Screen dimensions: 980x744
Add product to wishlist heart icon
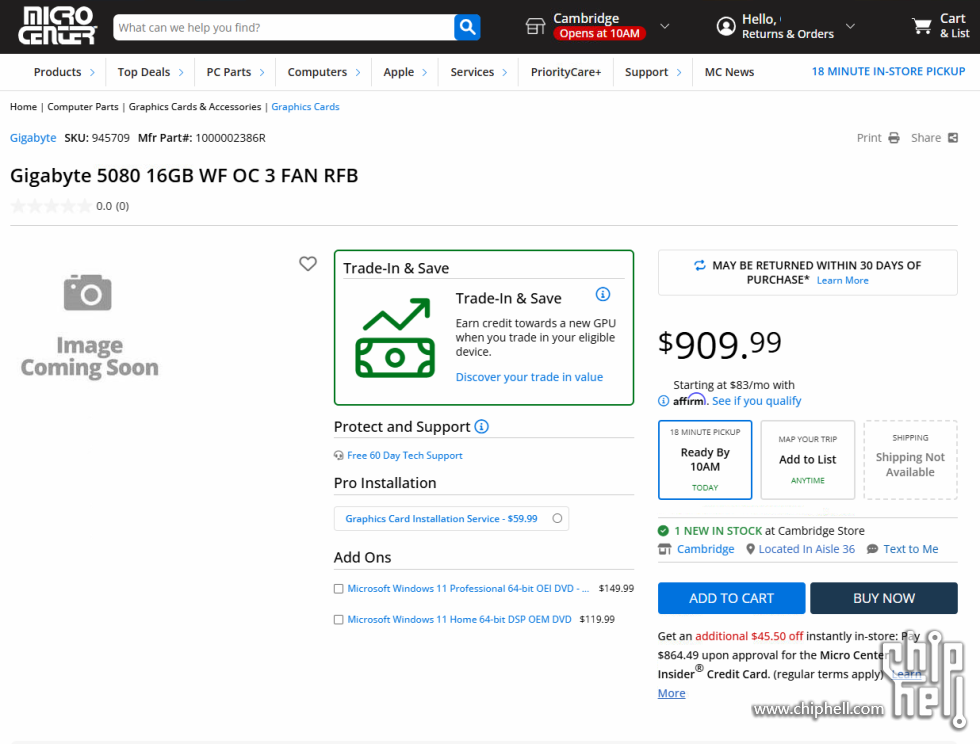click(308, 264)
